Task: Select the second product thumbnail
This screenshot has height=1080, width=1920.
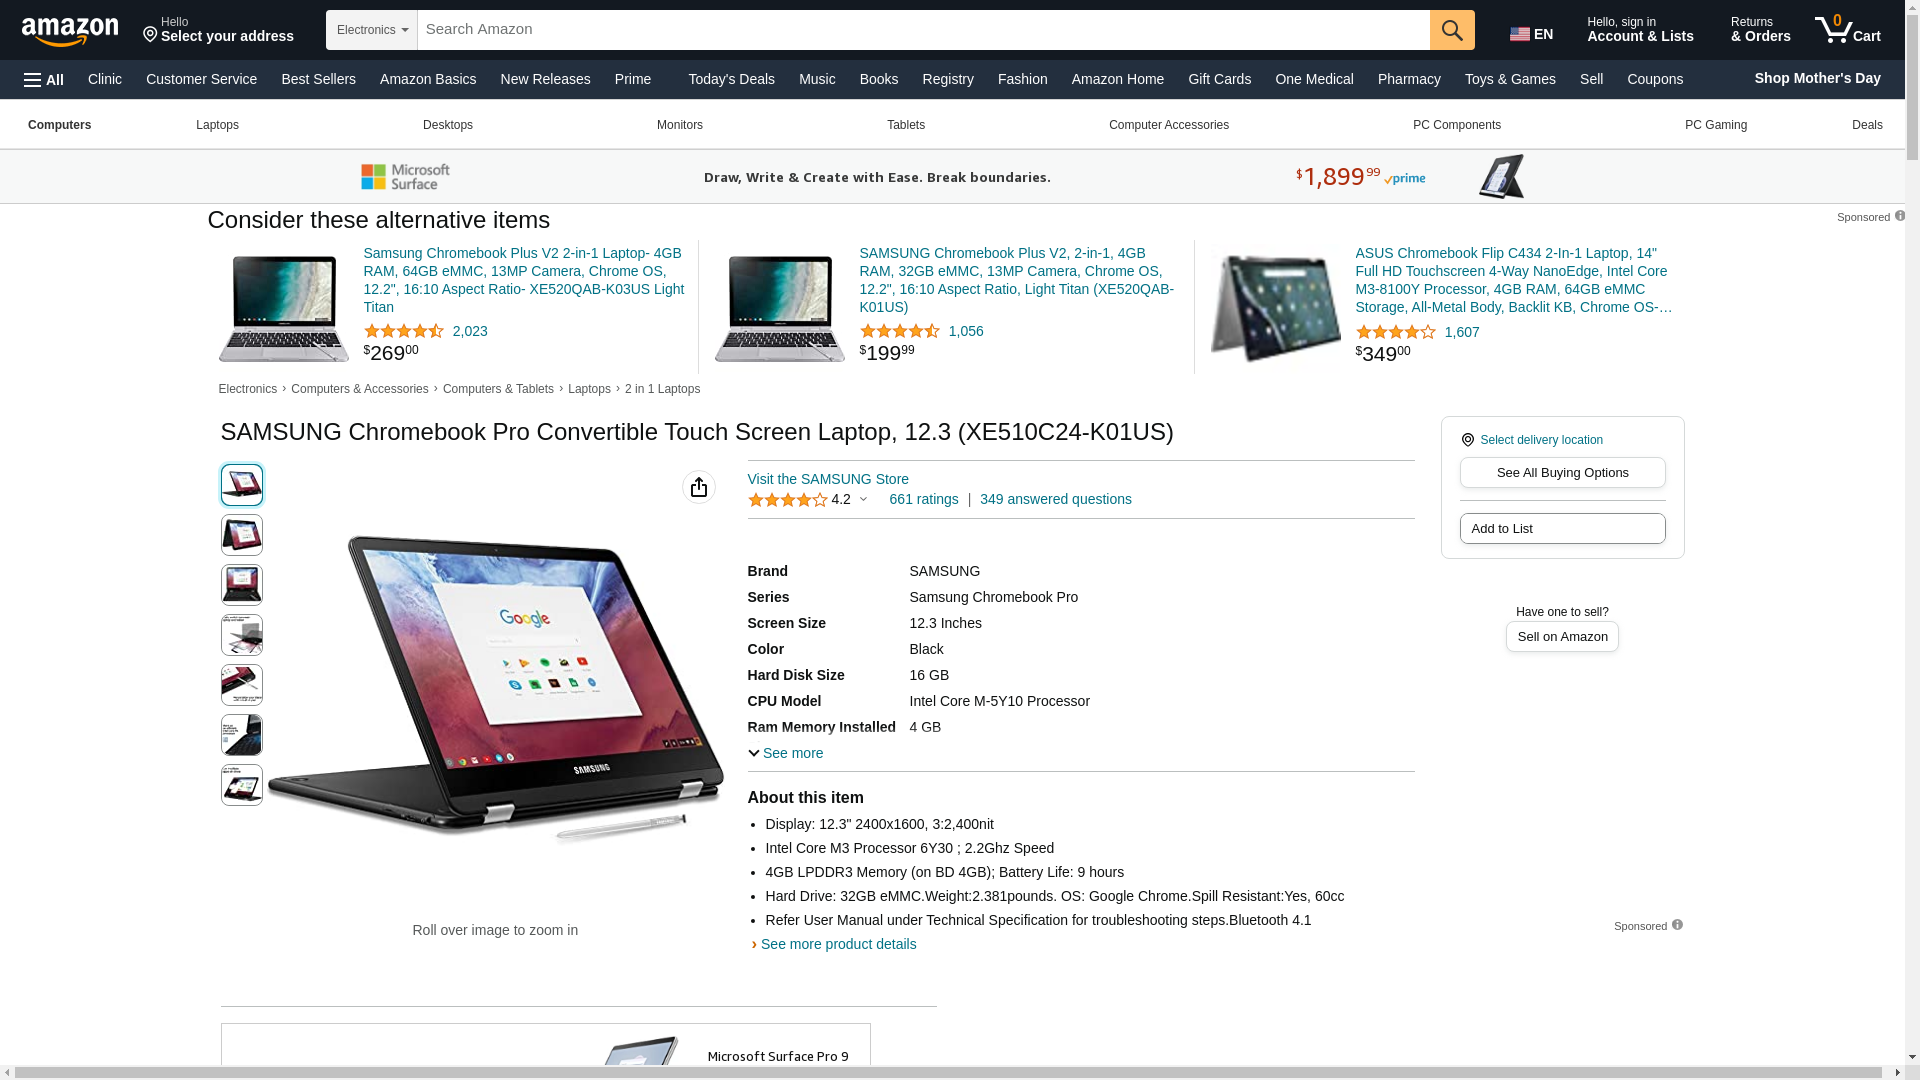Action: [242, 535]
